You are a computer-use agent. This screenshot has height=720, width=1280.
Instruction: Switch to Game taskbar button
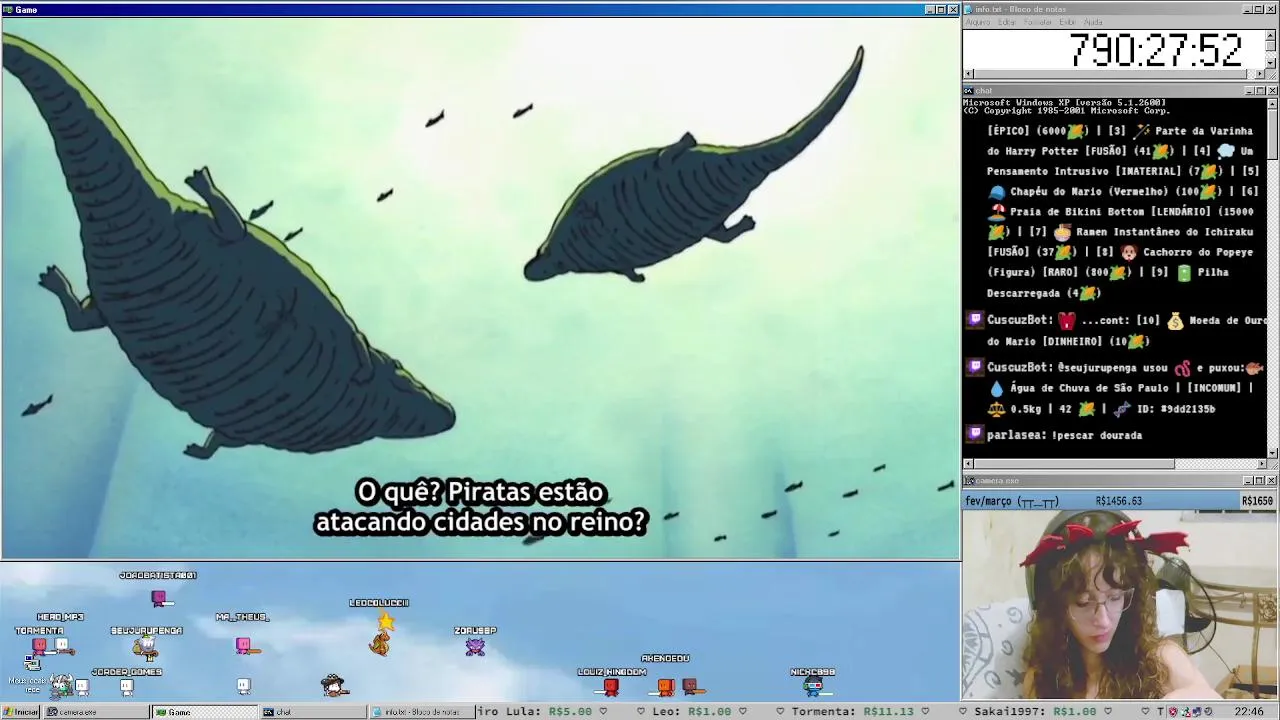tap(205, 712)
